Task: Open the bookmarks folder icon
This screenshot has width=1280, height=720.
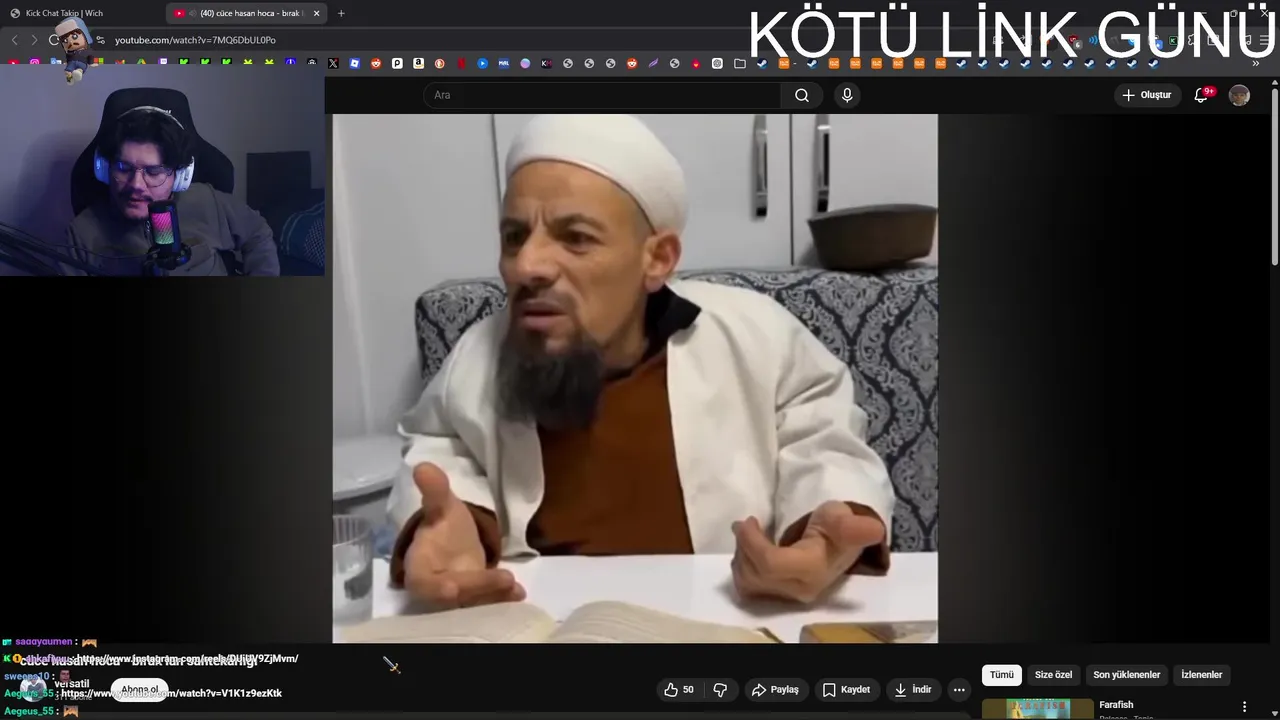Action: (x=739, y=63)
